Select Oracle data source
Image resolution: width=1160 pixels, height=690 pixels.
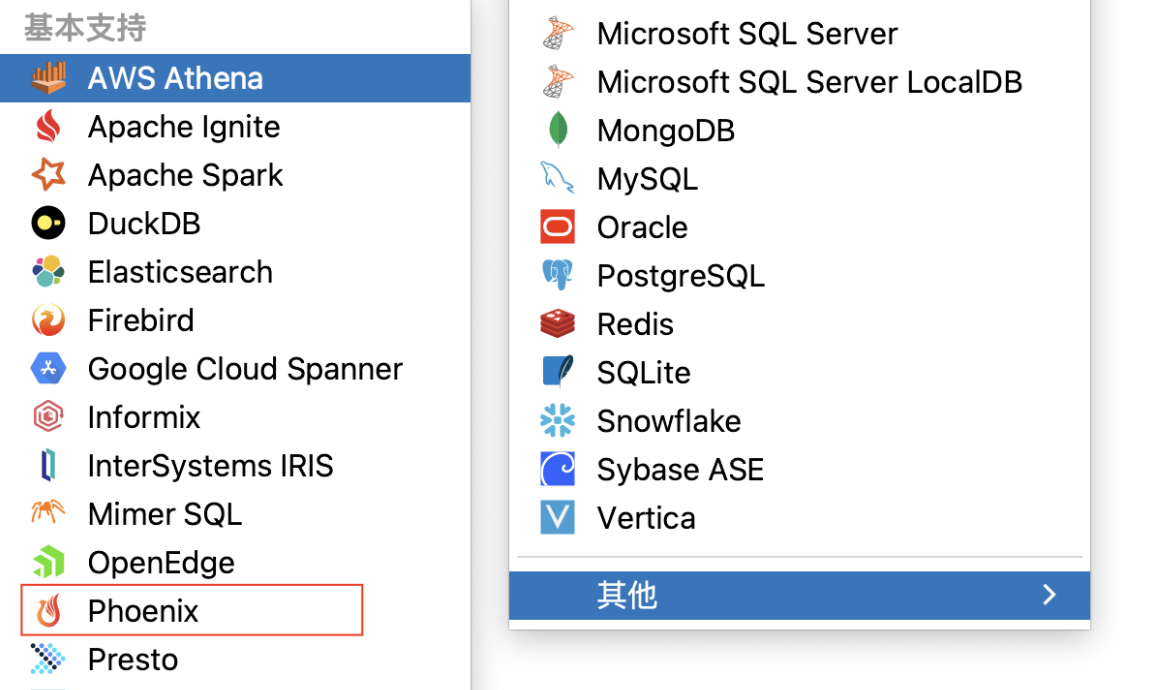point(799,227)
